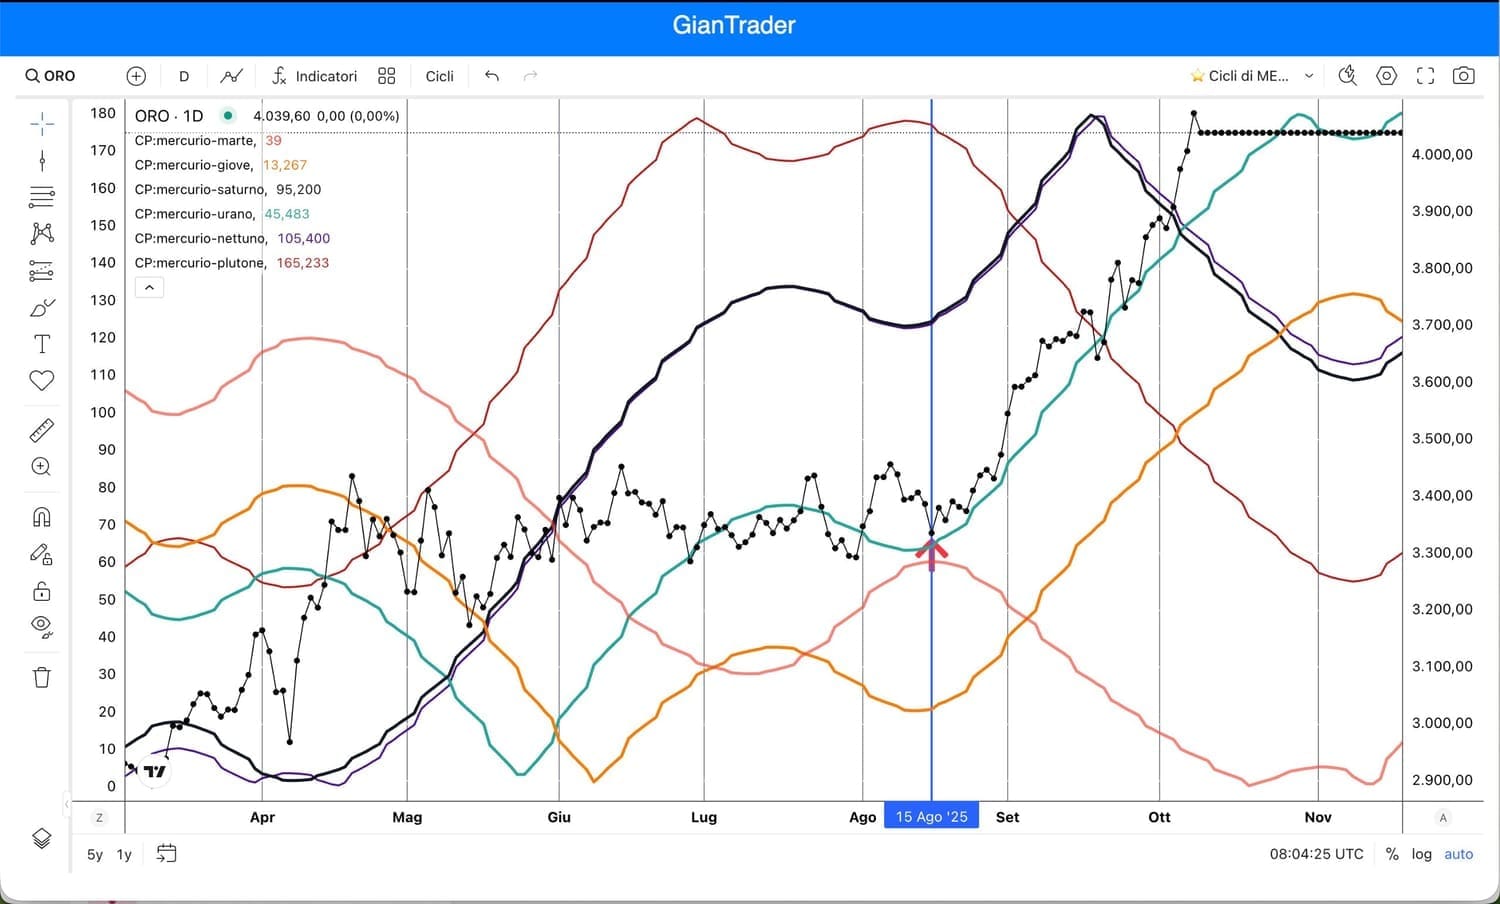This screenshot has height=904, width=1500.
Task: Select the CP:mercurio-saturno legend entry
Action: (228, 190)
